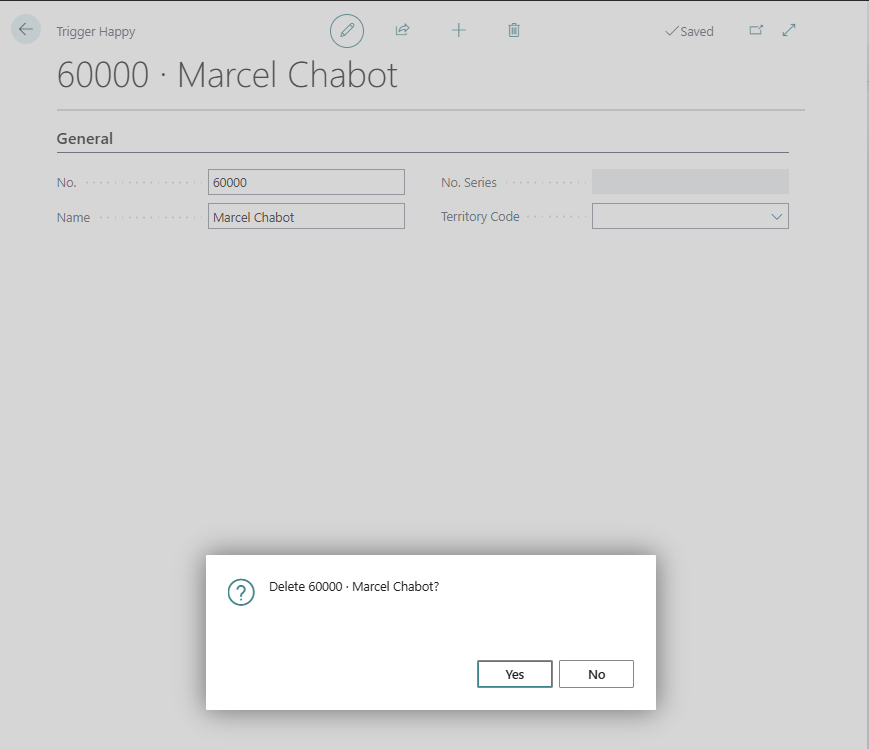
Task: Confirm deletion by clicking Yes
Action: (x=514, y=673)
